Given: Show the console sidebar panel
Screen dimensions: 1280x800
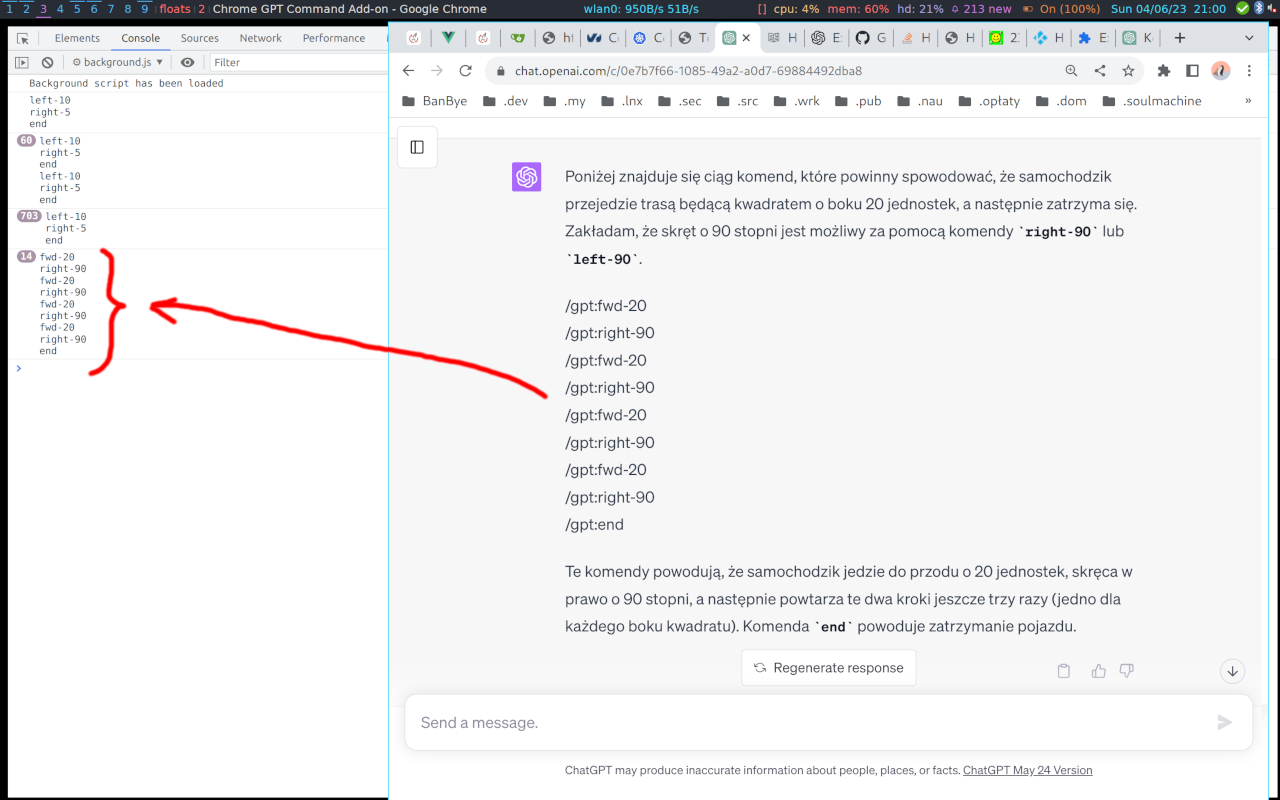Looking at the screenshot, I should coord(22,62).
